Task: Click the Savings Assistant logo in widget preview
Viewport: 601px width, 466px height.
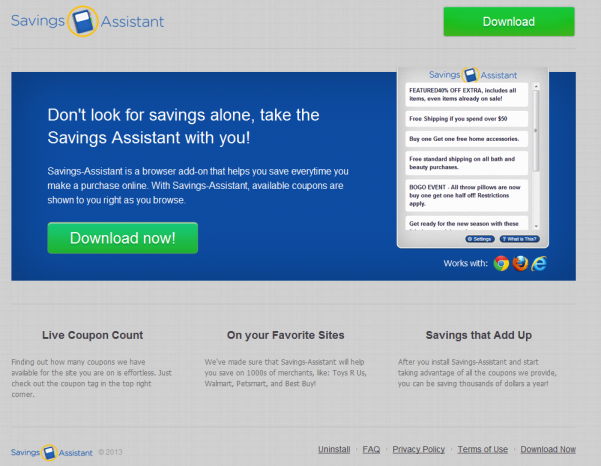Action: 473,75
